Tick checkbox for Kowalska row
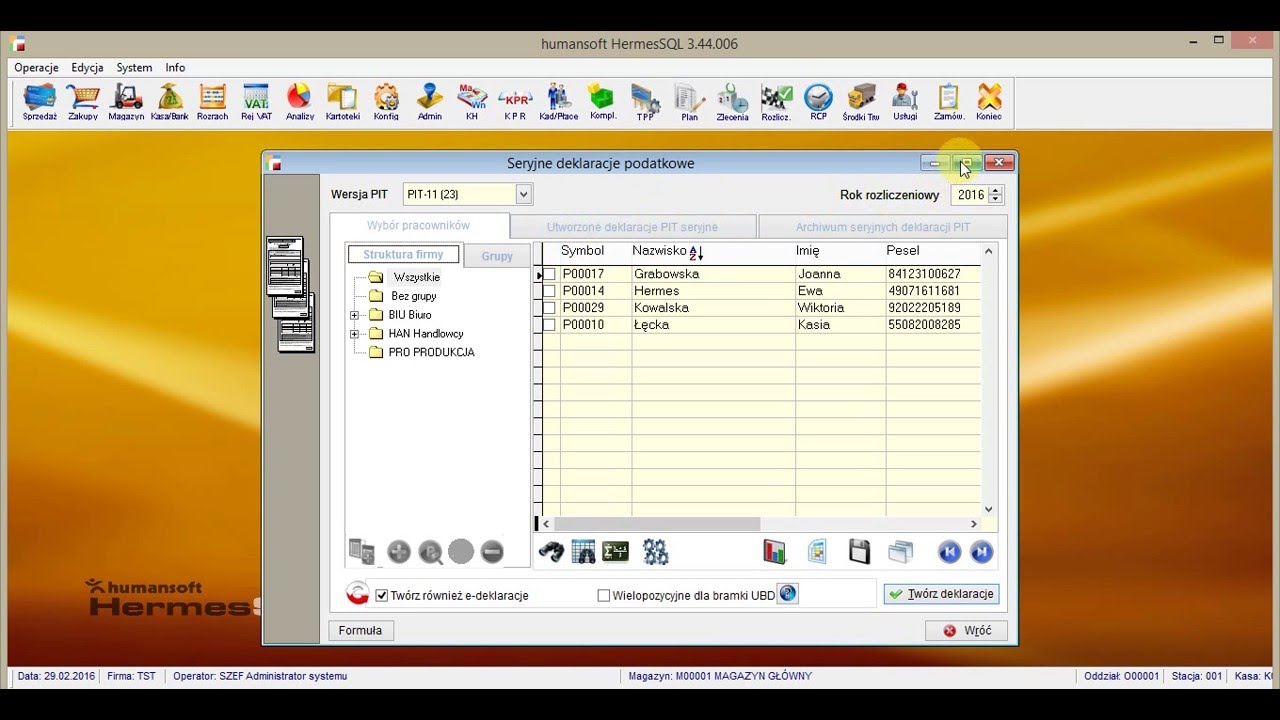The width and height of the screenshot is (1280, 720). (x=549, y=308)
